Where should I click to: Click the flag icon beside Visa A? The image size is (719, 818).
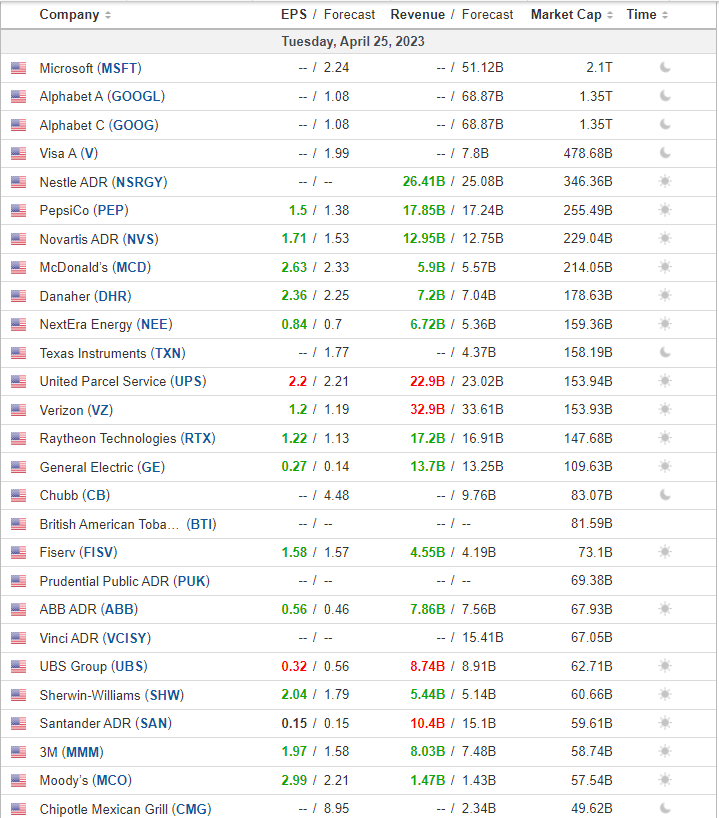pos(18,153)
